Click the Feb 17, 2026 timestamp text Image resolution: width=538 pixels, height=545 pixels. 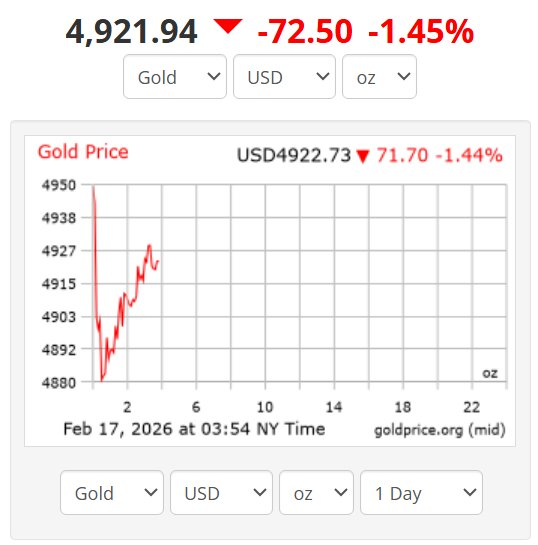pyautogui.click(x=194, y=429)
